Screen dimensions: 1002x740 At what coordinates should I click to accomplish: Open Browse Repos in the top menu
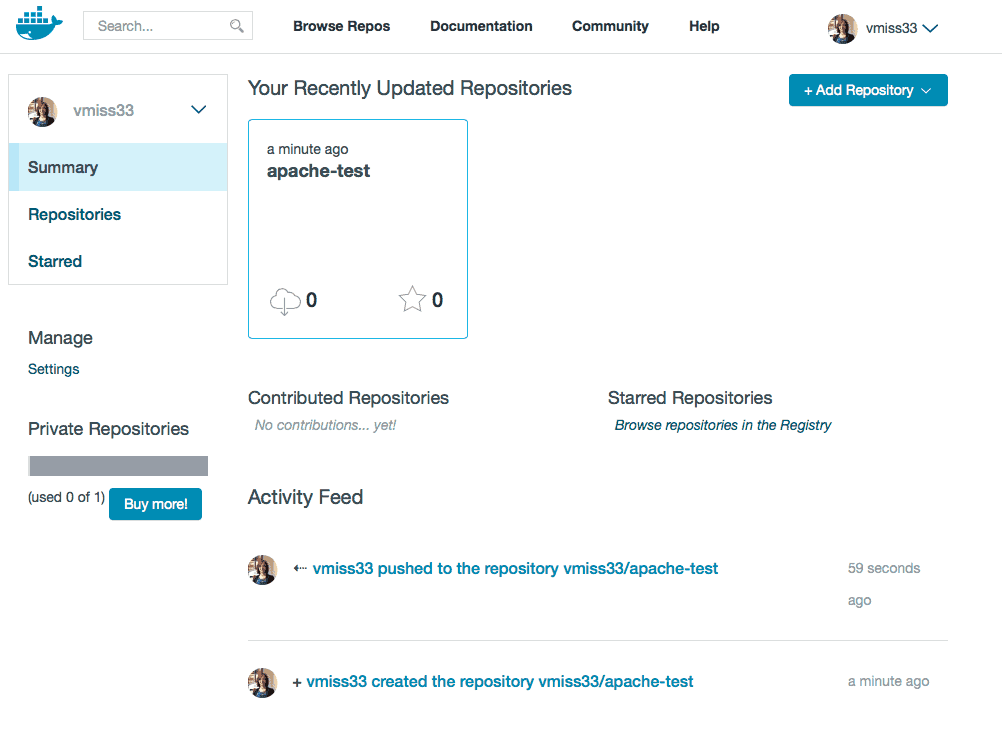[x=341, y=26]
